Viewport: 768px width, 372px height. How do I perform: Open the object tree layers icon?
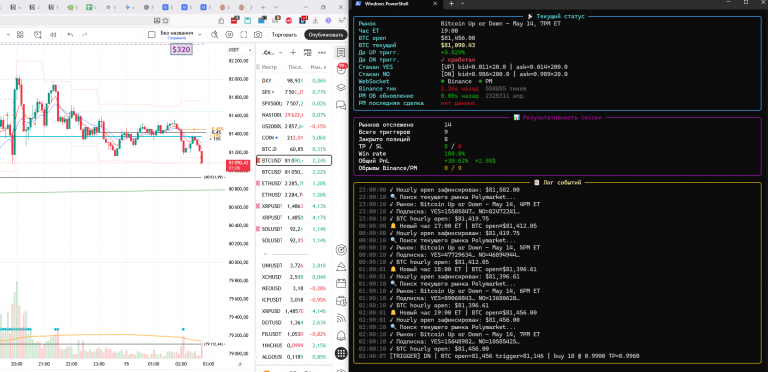341,88
